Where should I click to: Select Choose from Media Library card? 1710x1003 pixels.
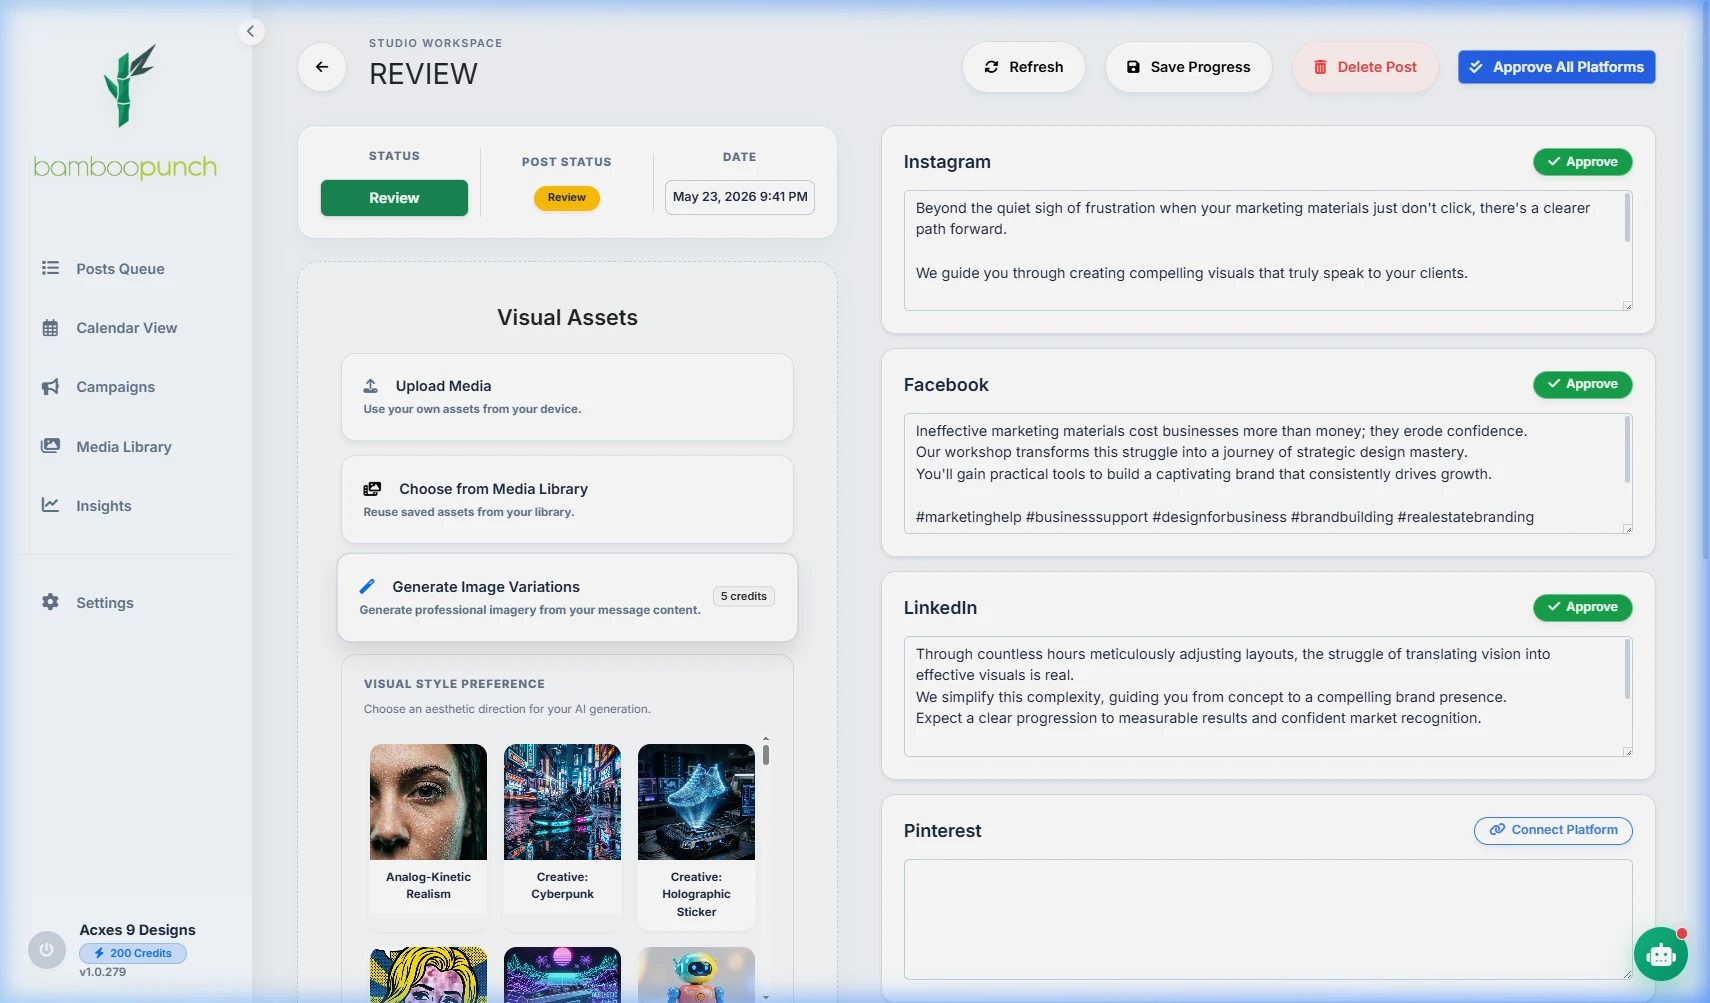[567, 500]
